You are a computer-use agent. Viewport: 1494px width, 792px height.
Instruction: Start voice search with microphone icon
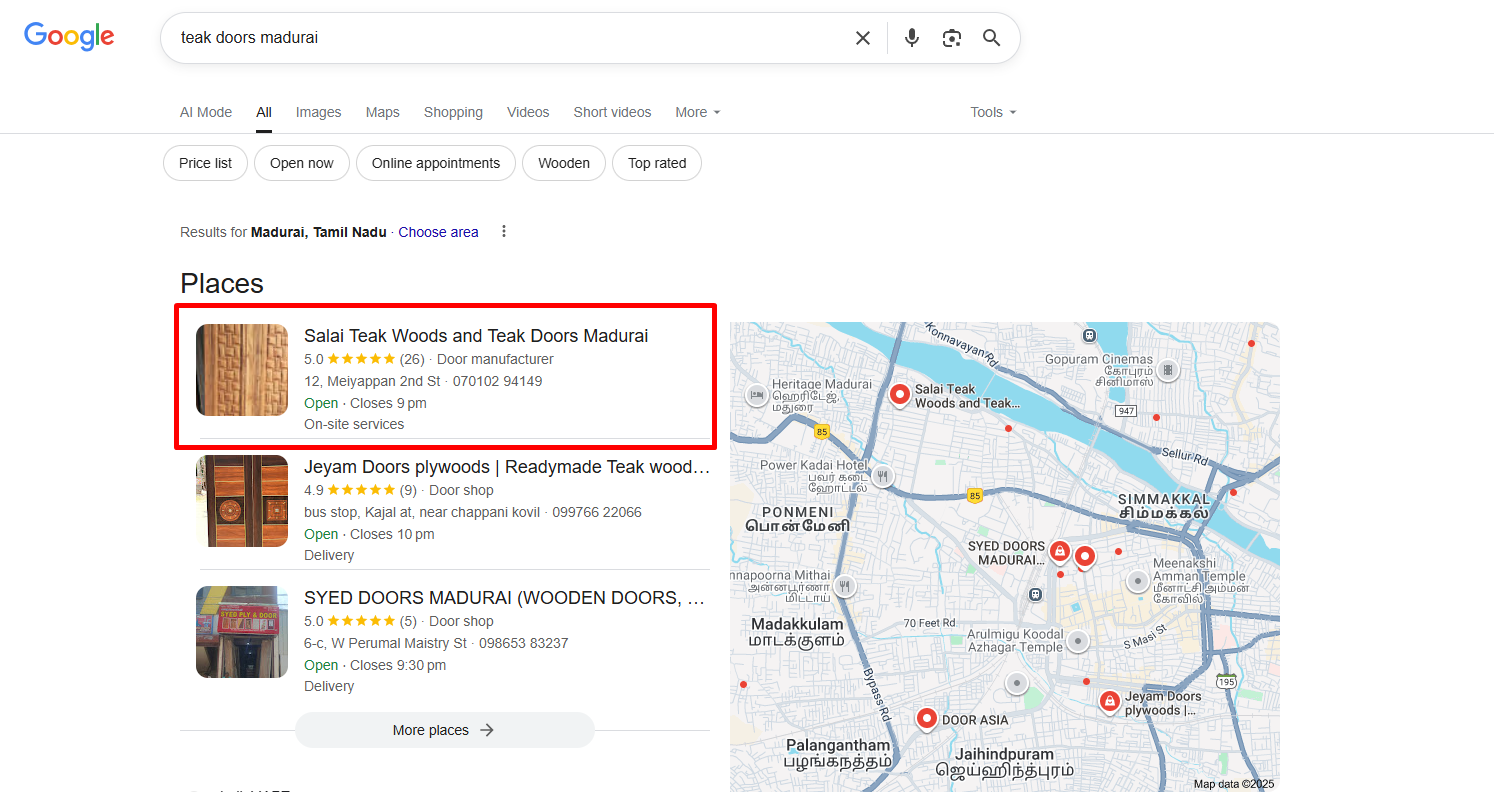(911, 38)
